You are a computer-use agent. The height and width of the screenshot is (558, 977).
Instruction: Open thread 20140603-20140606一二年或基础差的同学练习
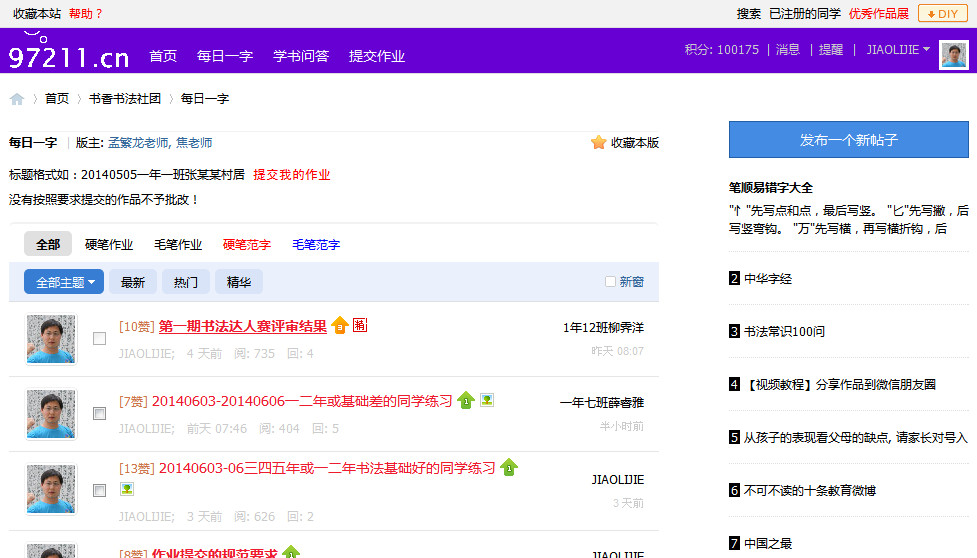coord(302,401)
